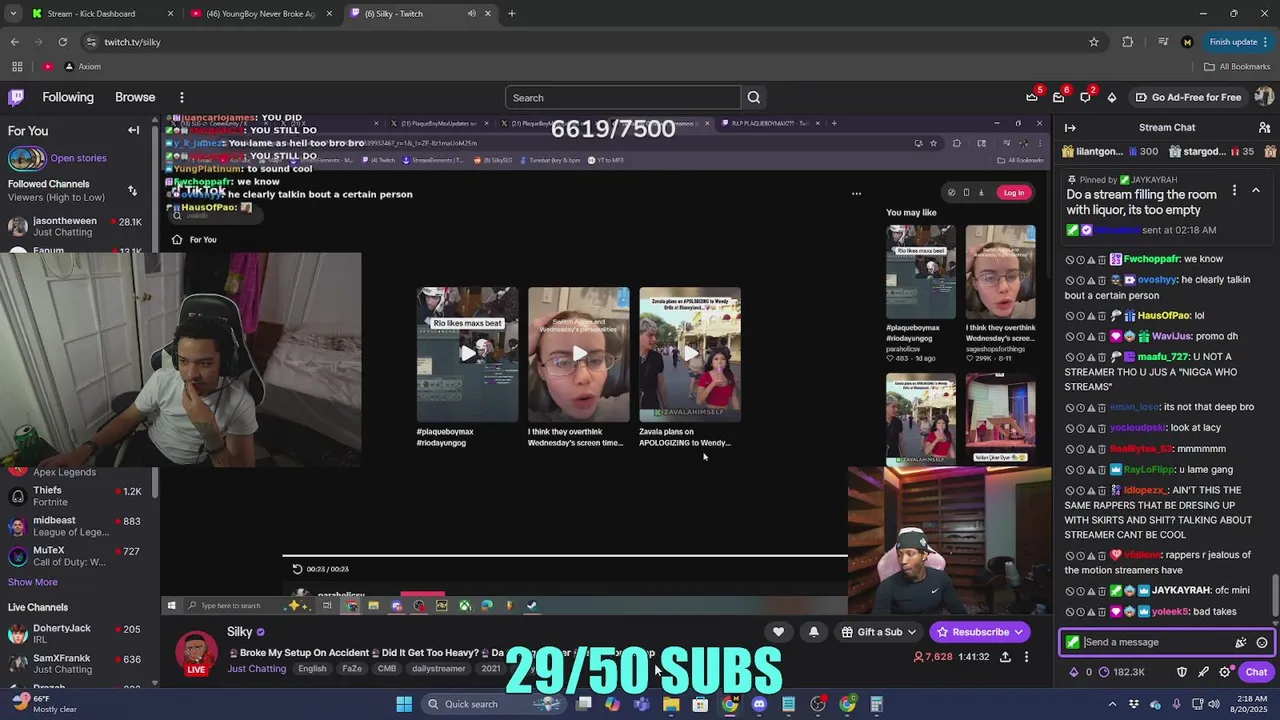
Task: Open Following in Twitch nav
Action: [68, 97]
